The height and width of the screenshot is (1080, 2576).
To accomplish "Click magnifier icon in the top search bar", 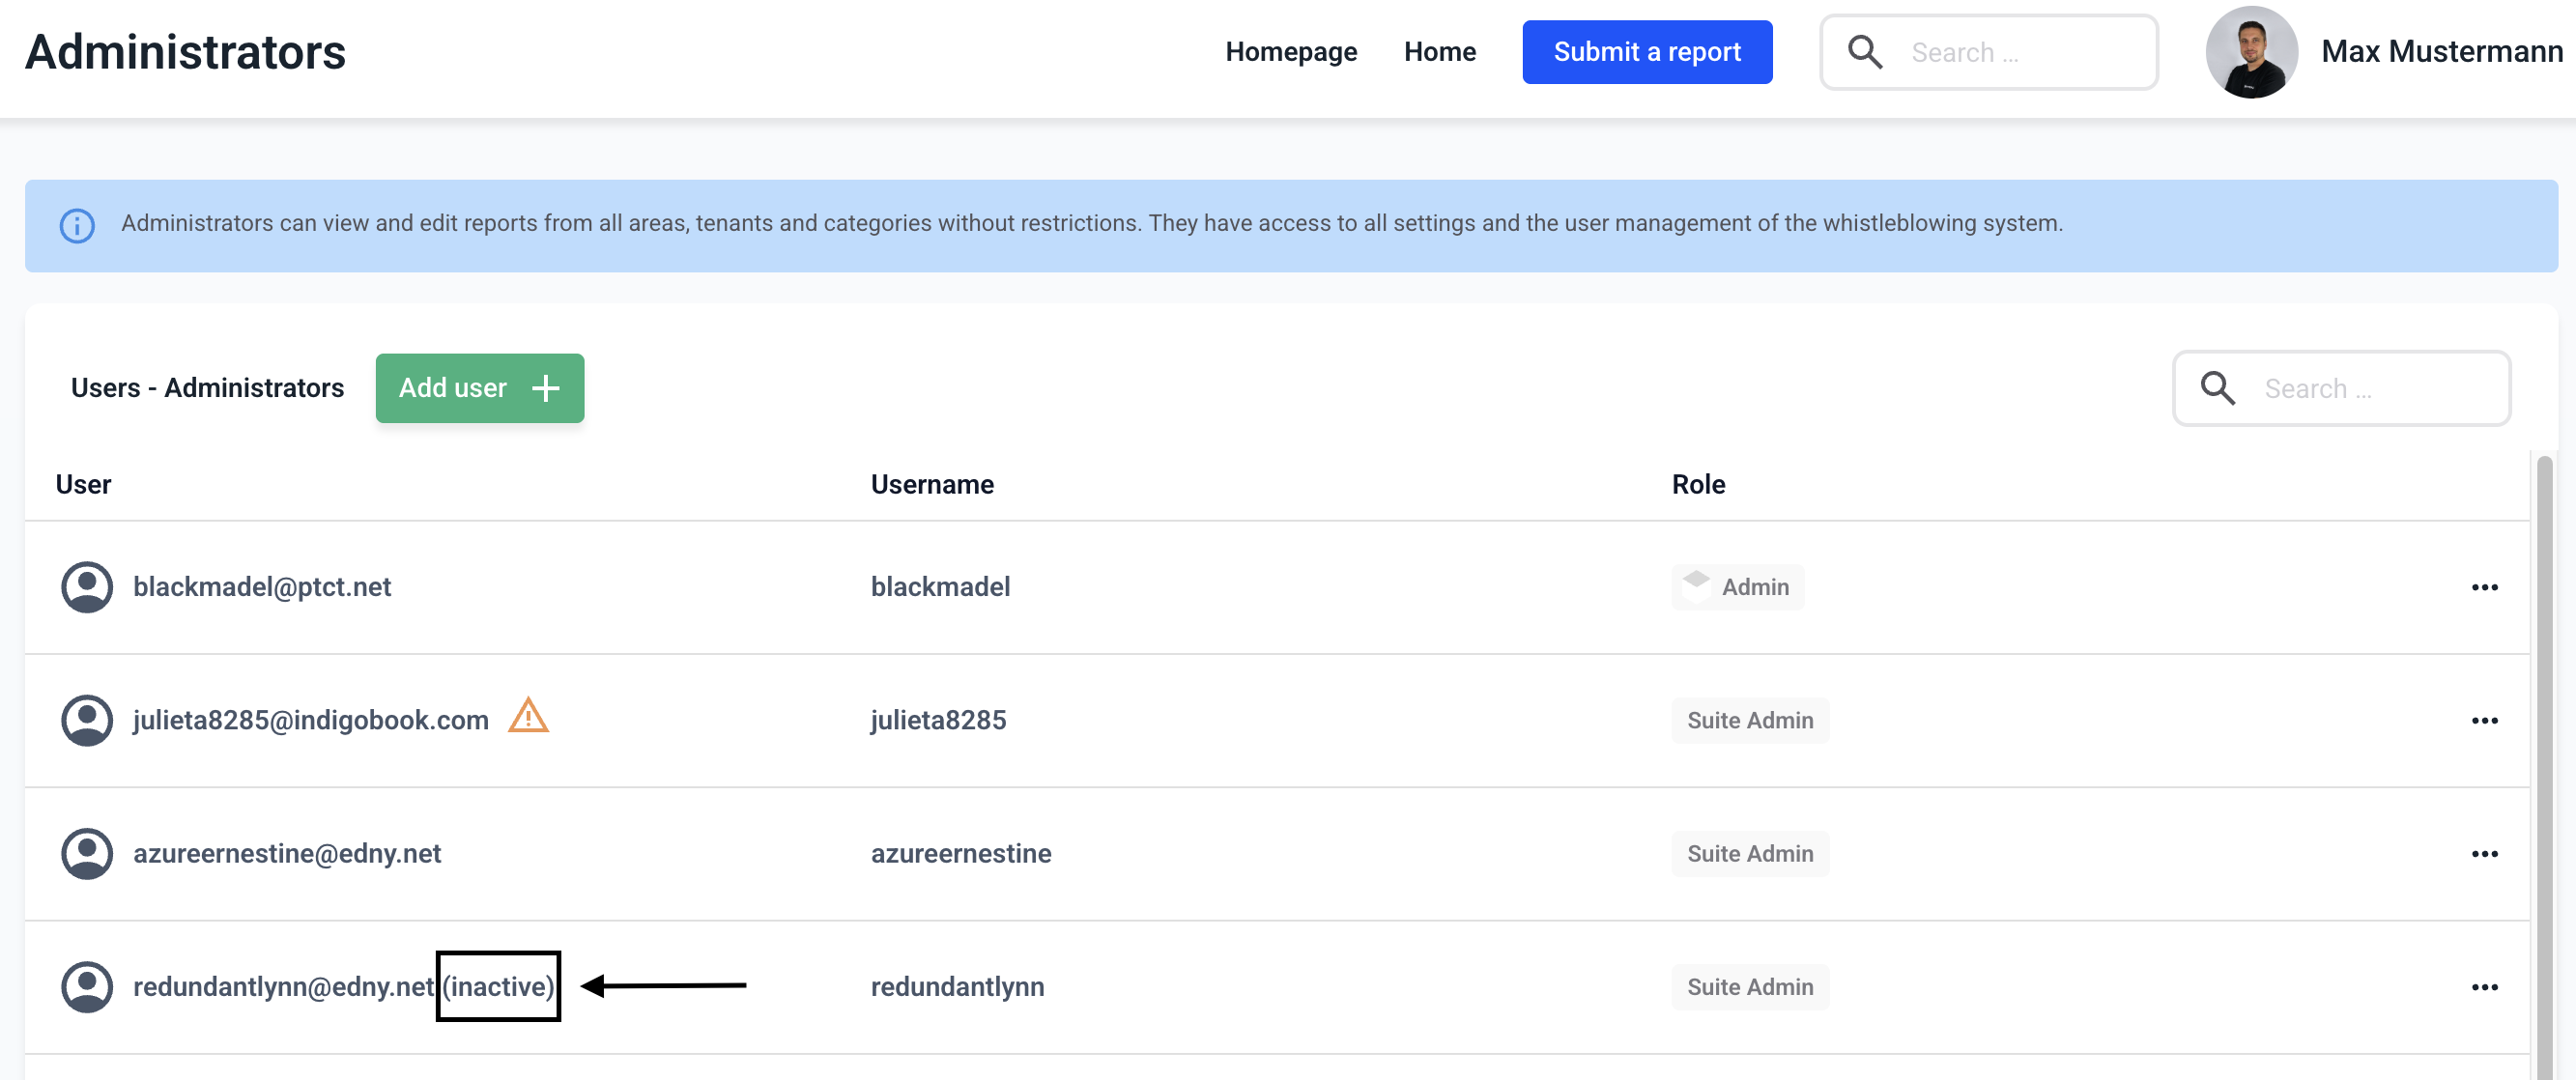I will pos(1864,52).
